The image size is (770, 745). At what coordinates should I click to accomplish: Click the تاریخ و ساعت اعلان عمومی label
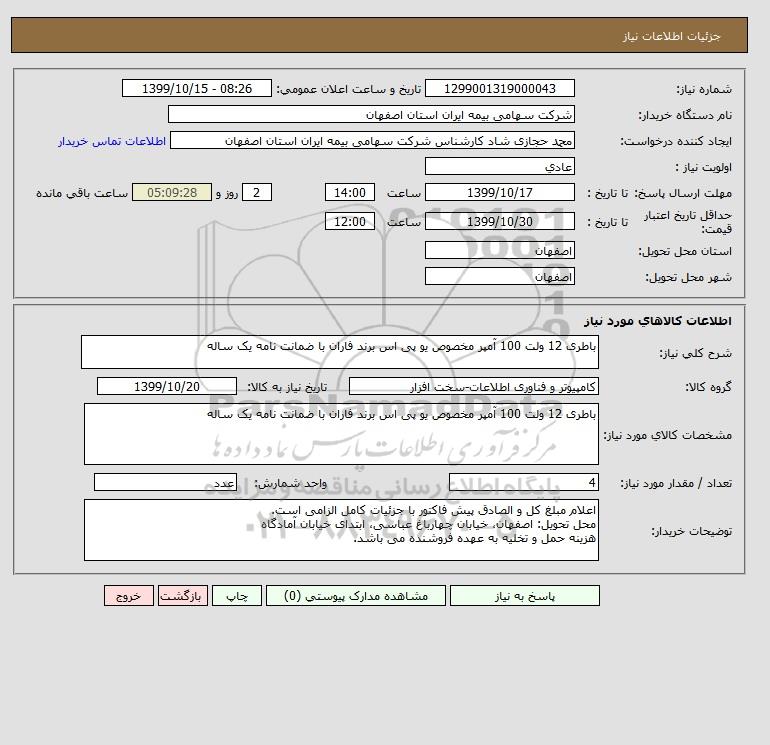(349, 89)
